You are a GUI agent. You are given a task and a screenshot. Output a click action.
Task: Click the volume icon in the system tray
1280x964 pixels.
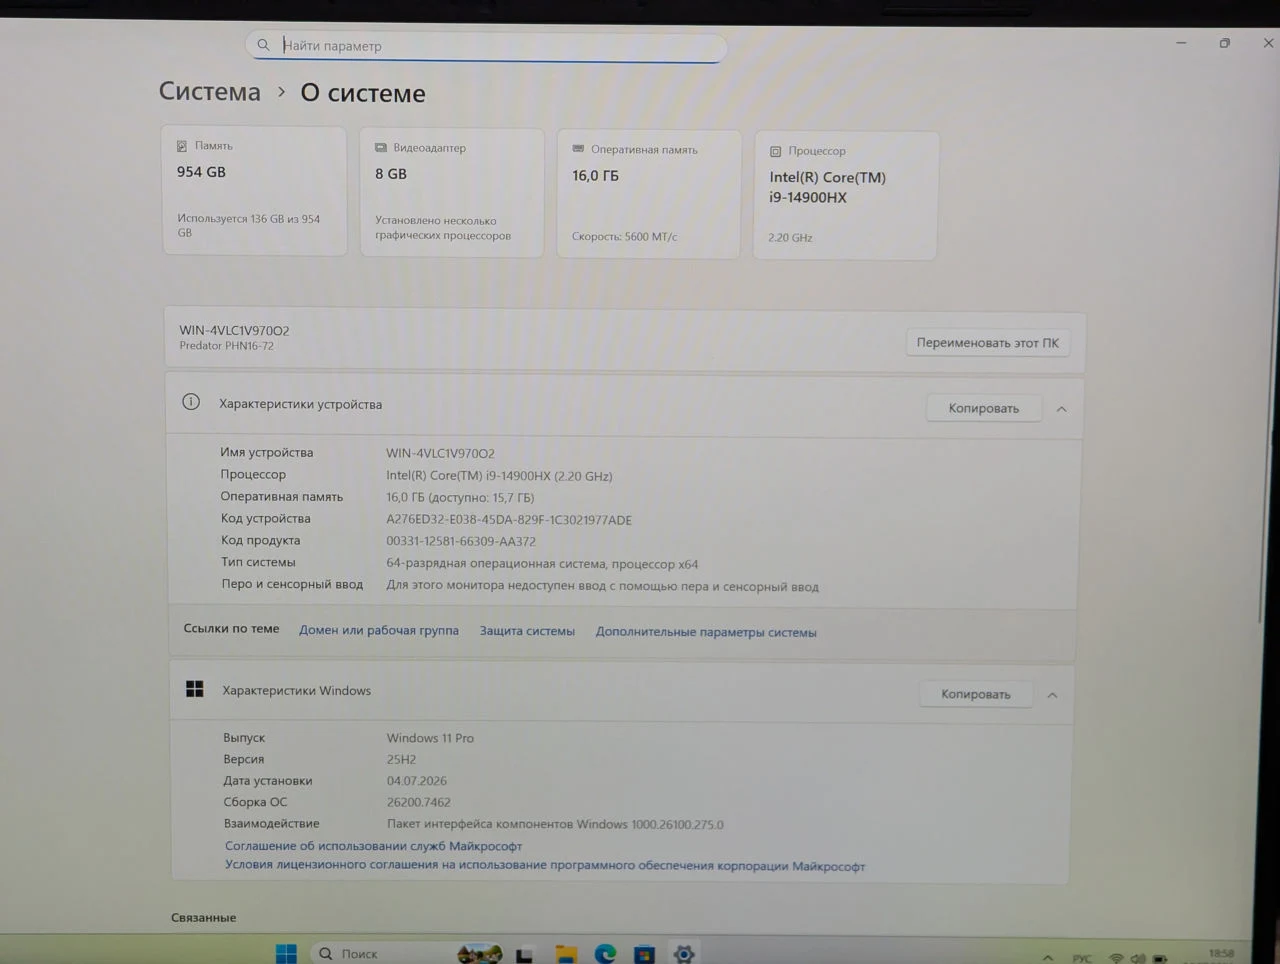[1138, 959]
